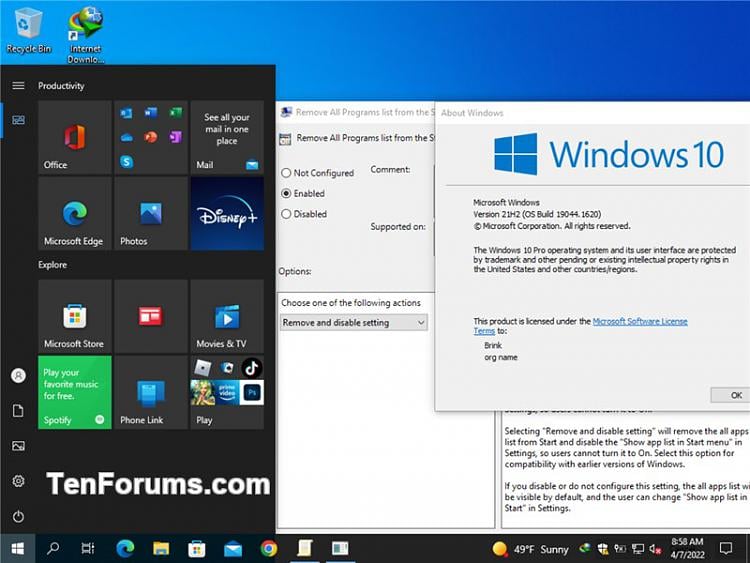Viewport: 750px width, 563px height.
Task: Open the Office apps group tile with Skype
Action: click(151, 137)
